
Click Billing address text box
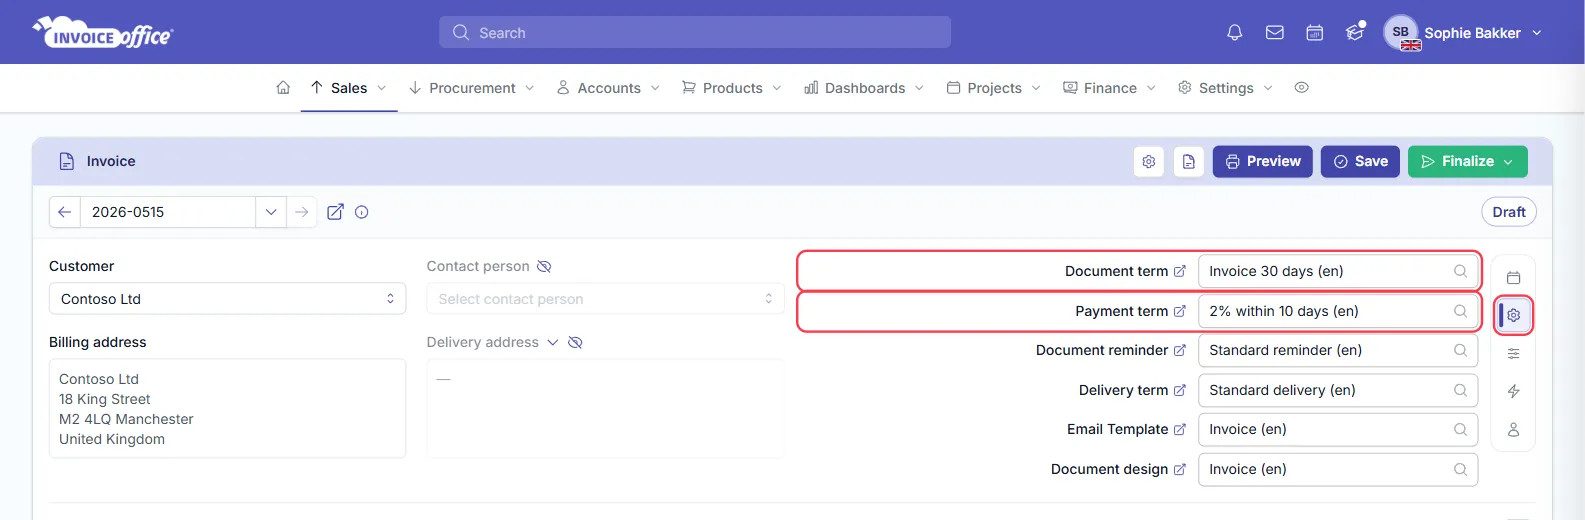tap(227, 408)
